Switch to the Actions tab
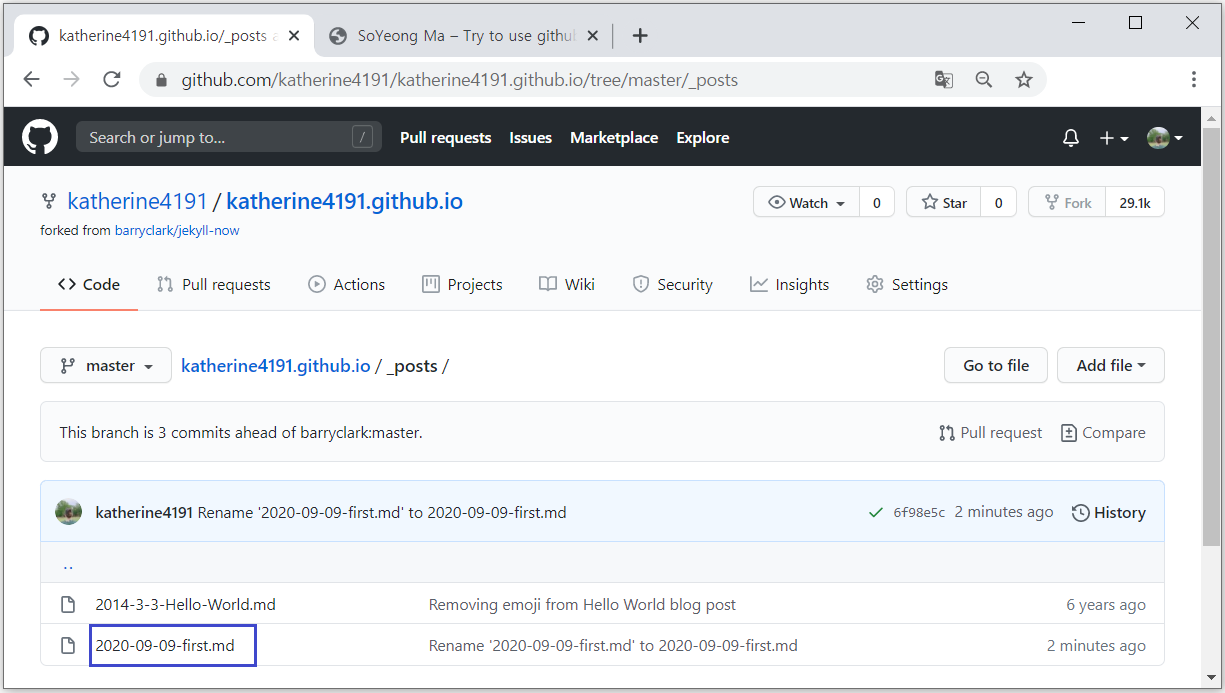Screen dimensions: 1225x693 [x=347, y=284]
